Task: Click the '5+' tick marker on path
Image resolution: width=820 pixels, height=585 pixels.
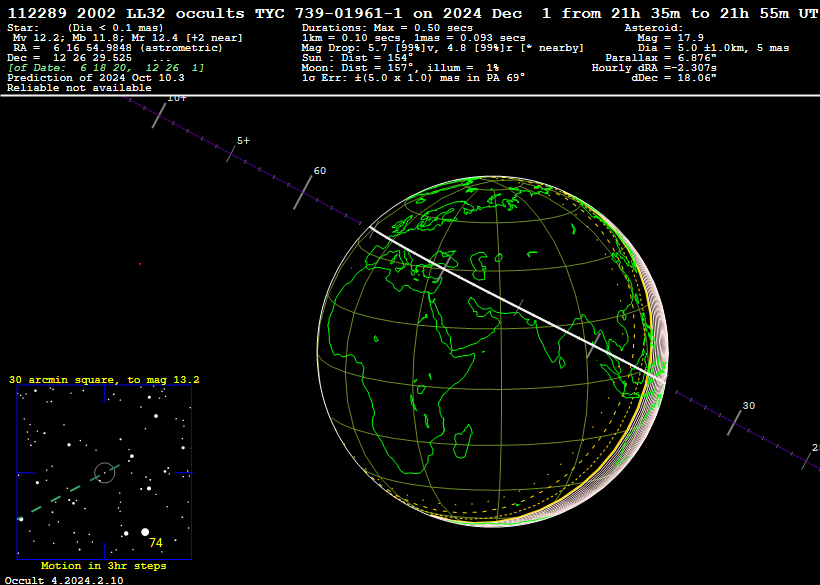Action: [231, 154]
